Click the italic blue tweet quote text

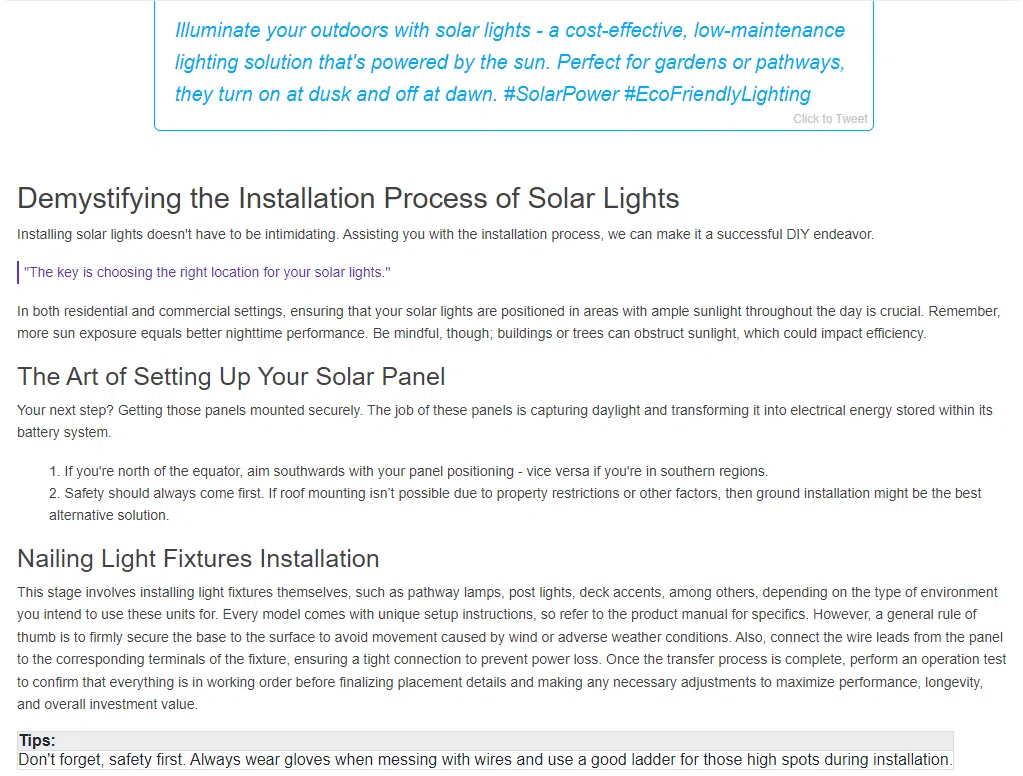click(510, 62)
